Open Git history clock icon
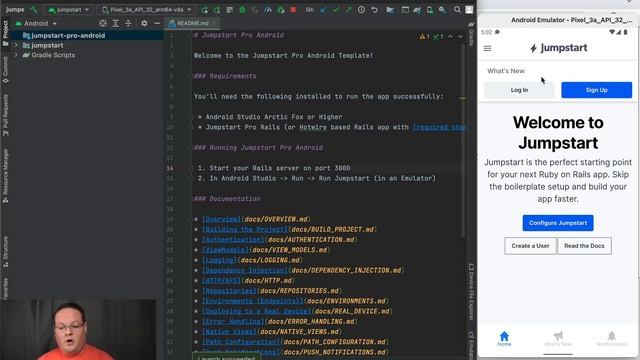This screenshot has width=640, height=360. pos(361,9)
